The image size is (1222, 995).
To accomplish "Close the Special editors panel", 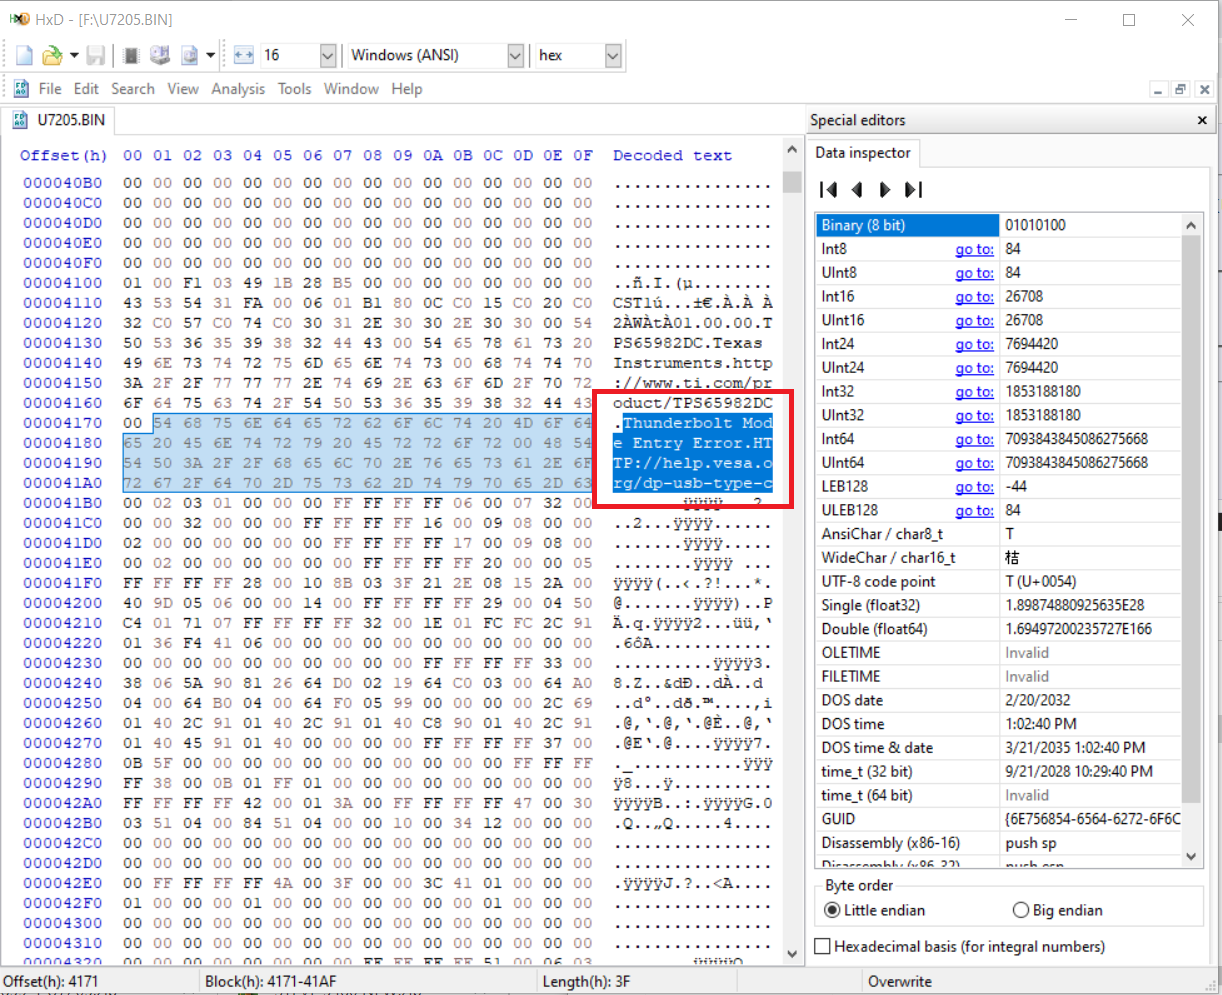I will 1202,120.
